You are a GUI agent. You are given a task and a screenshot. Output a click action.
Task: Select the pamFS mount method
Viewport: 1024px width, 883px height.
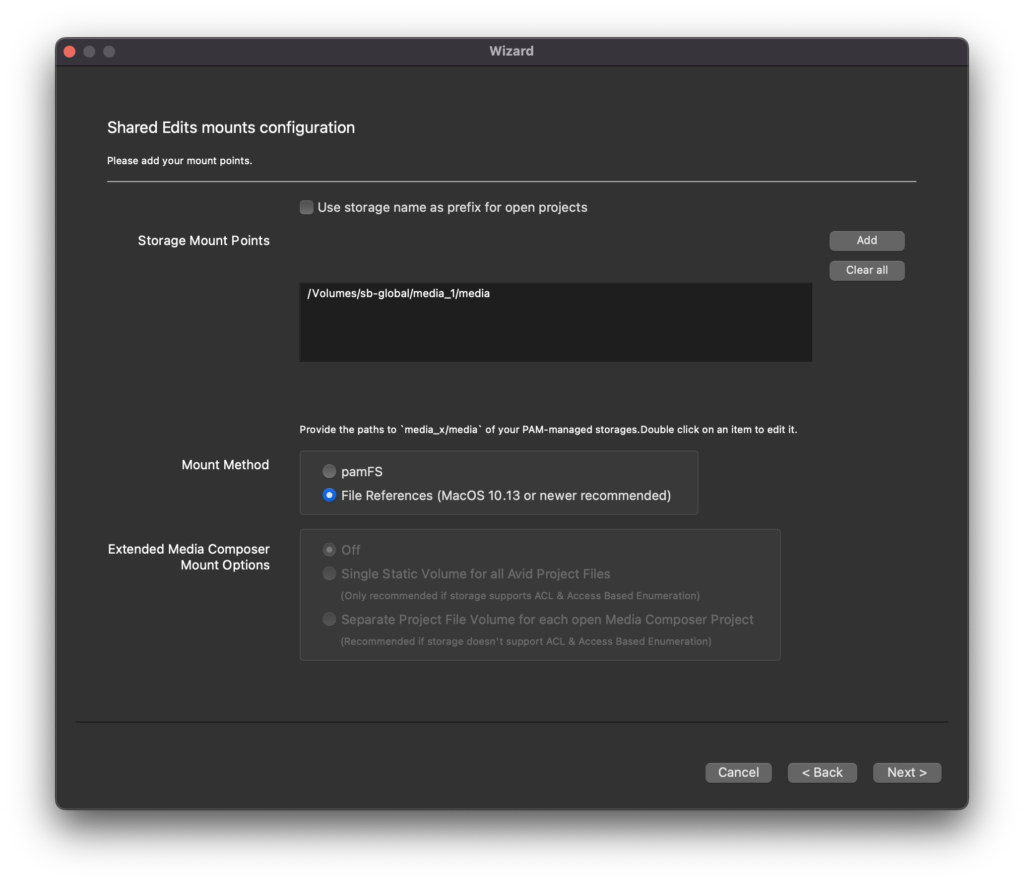pos(329,471)
